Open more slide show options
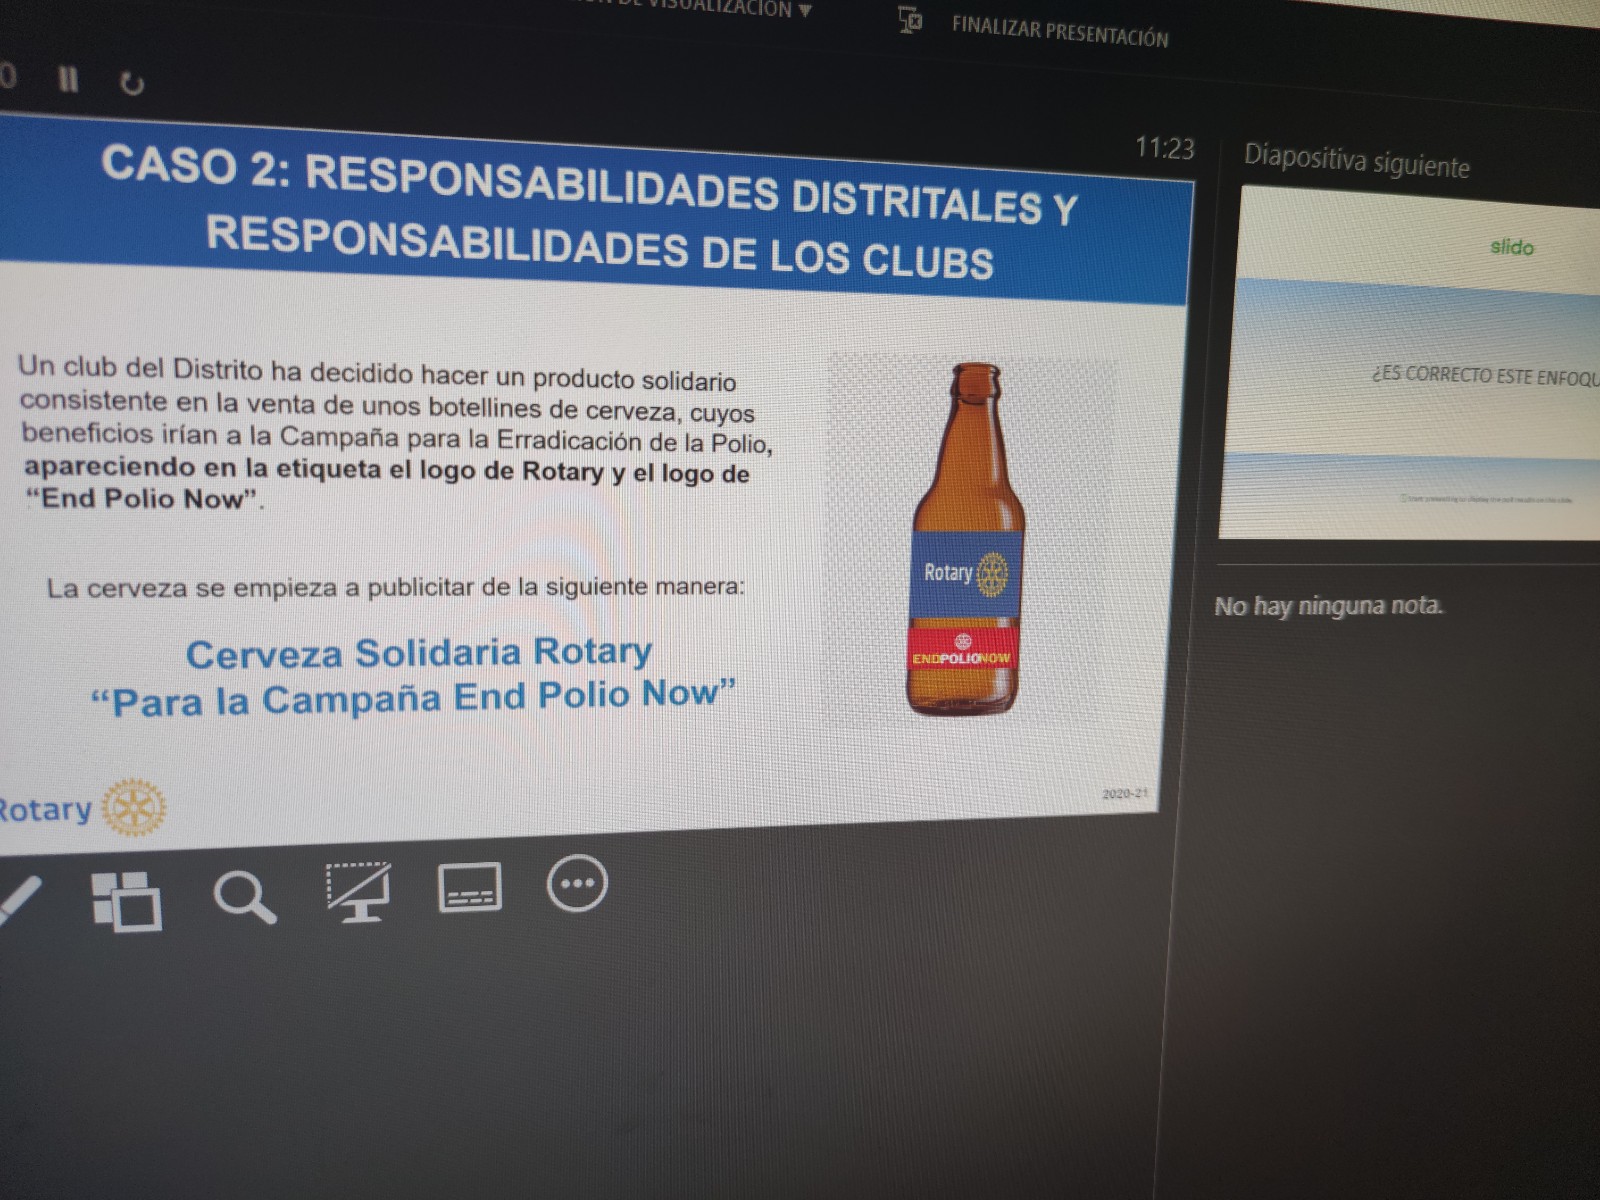 pos(577,883)
